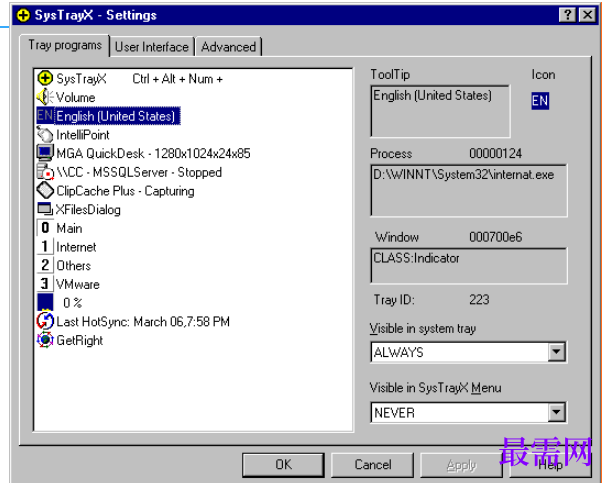
Task: Select the Main entry
Action: [69, 228]
